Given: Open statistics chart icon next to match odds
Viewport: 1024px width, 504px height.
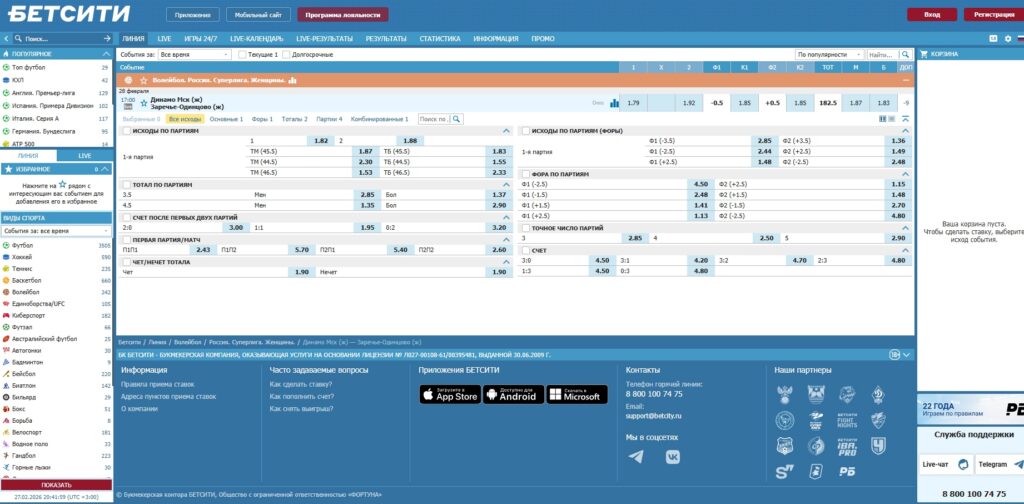Looking at the screenshot, I should [613, 102].
